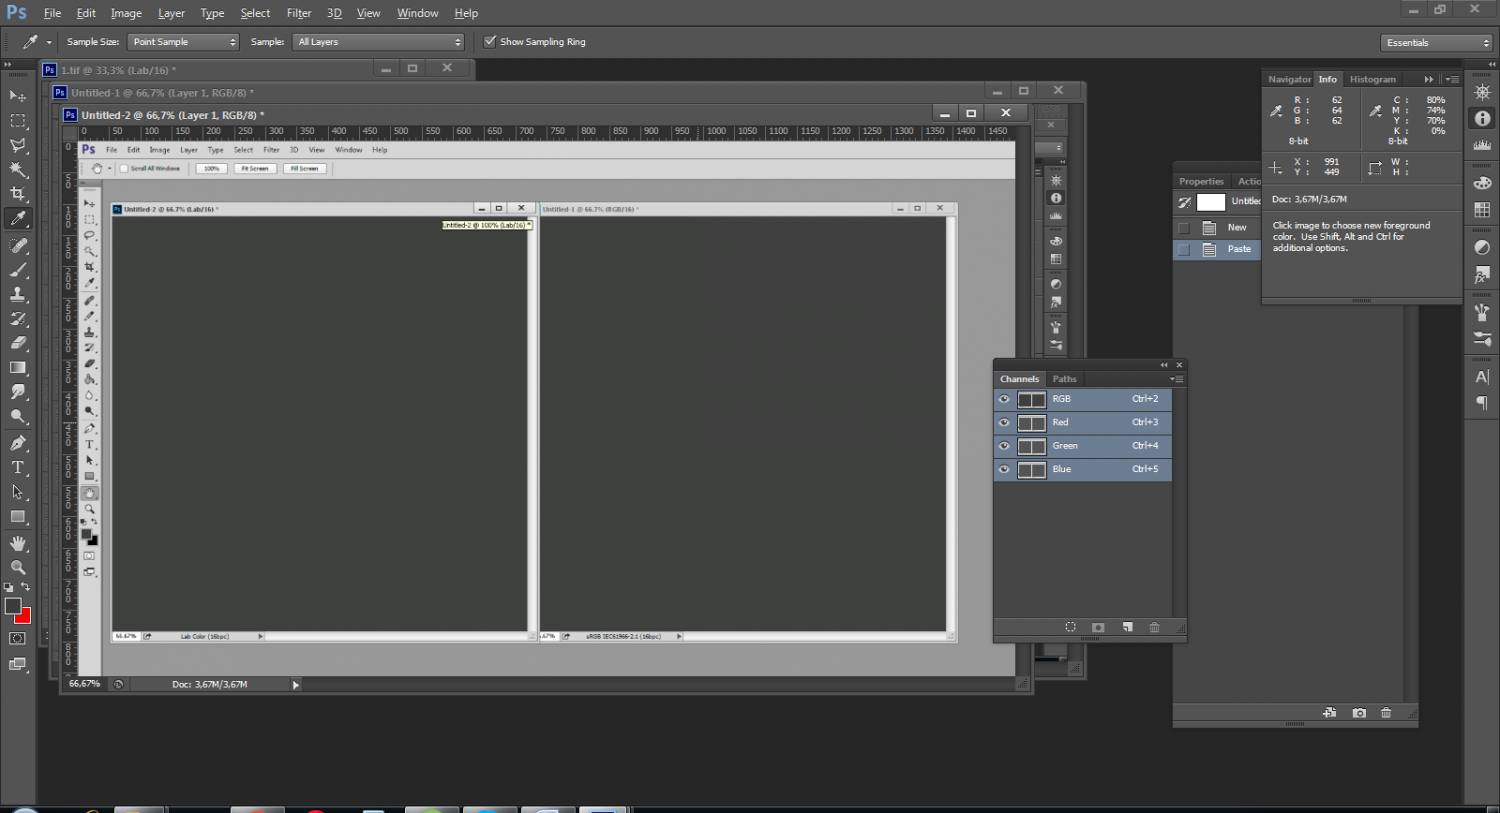Image resolution: width=1500 pixels, height=813 pixels.
Task: Select the Smudge tool
Action: click(18, 392)
